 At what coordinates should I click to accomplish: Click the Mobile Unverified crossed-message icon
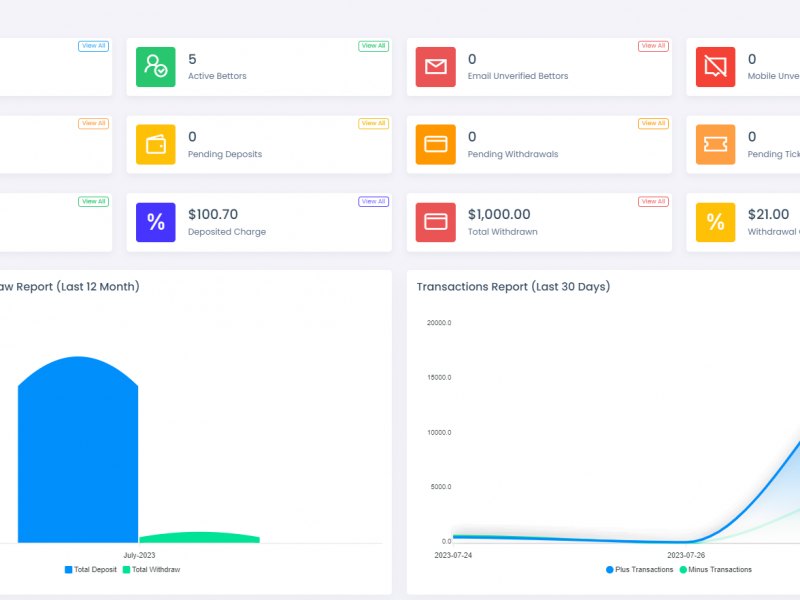[x=715, y=67]
